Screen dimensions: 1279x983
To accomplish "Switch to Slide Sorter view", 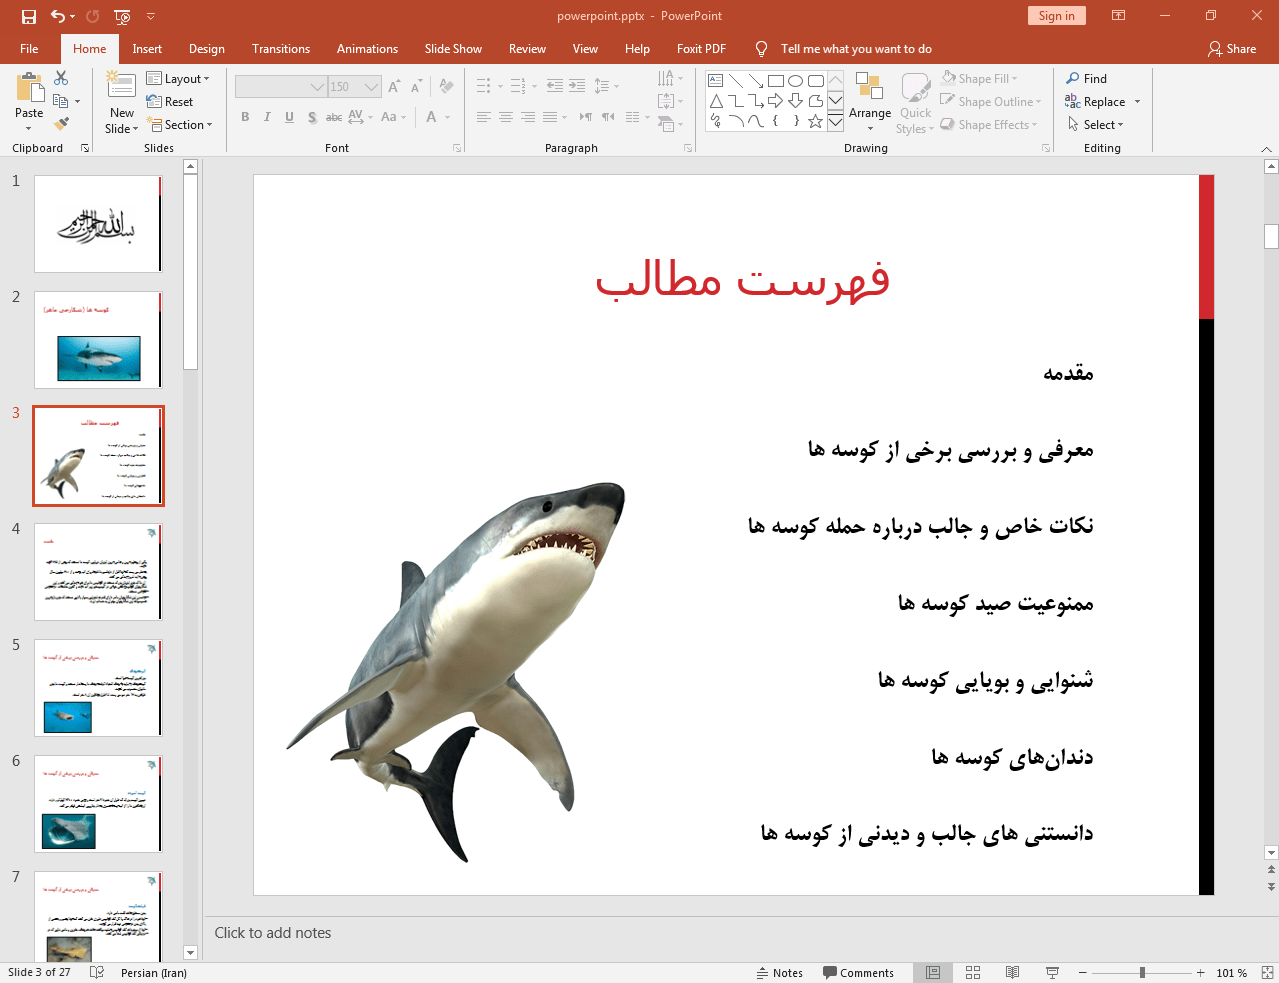I will point(973,973).
